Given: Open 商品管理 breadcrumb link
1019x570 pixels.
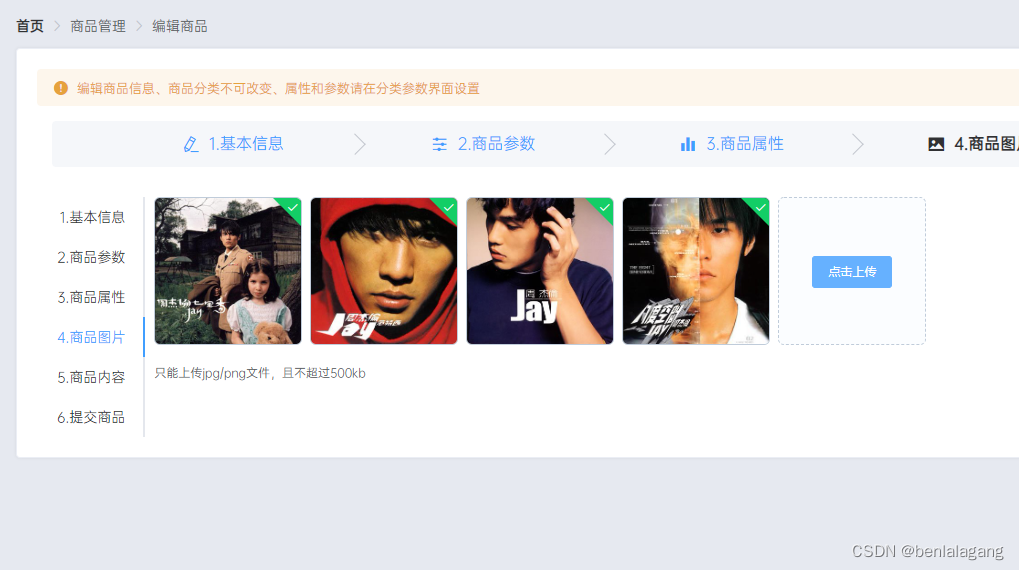Looking at the screenshot, I should tap(98, 26).
